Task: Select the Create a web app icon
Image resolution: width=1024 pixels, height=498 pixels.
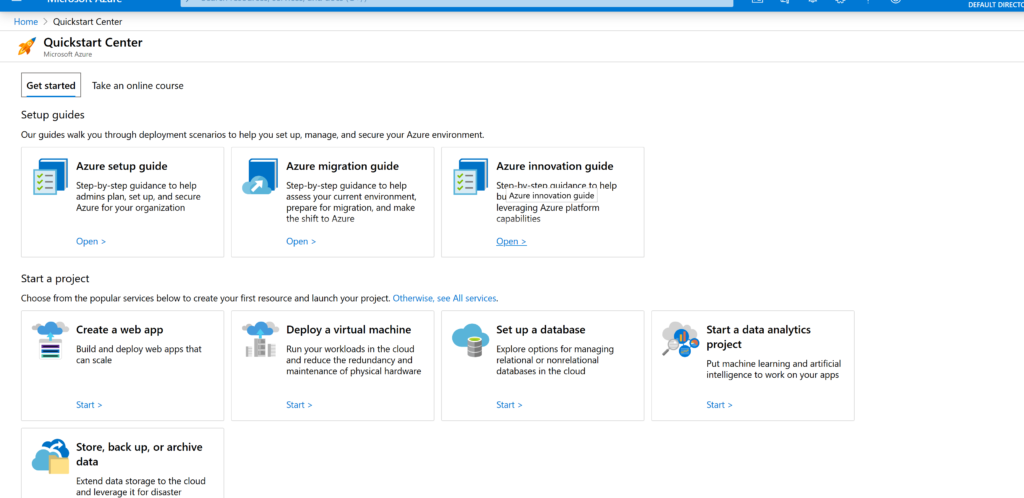Action: [50, 340]
